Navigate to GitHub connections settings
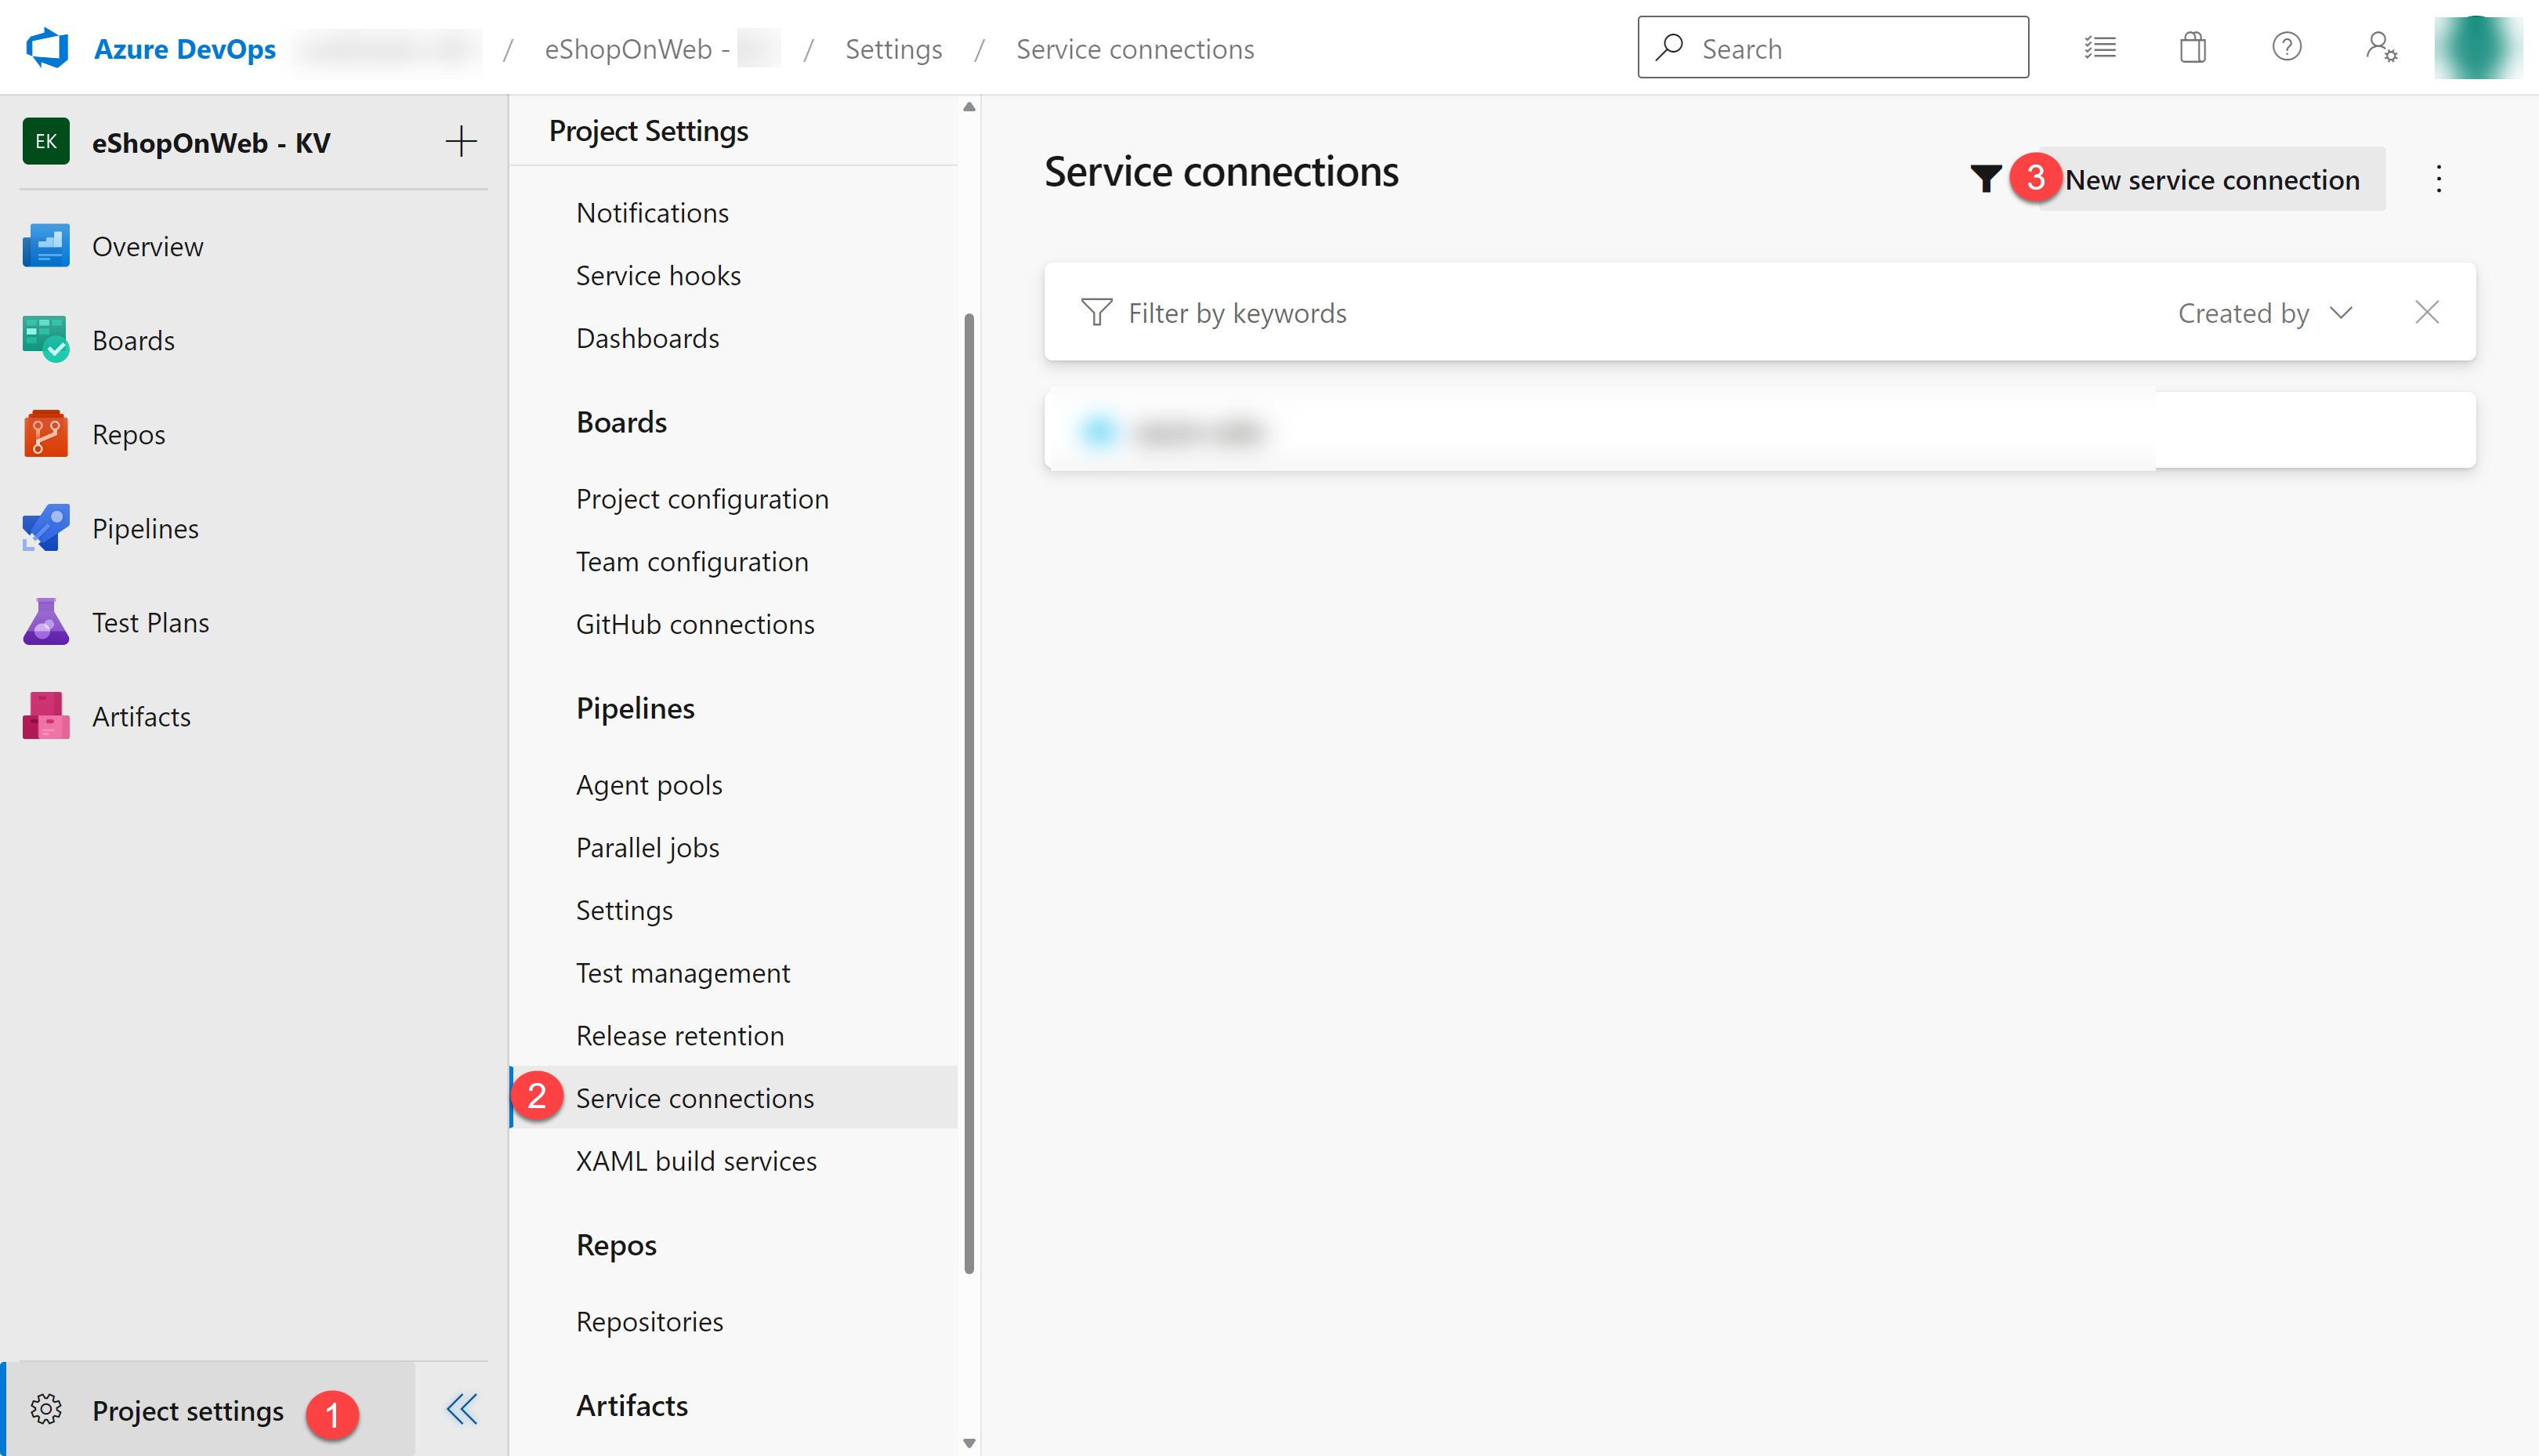The image size is (2539, 1456). 696,622
